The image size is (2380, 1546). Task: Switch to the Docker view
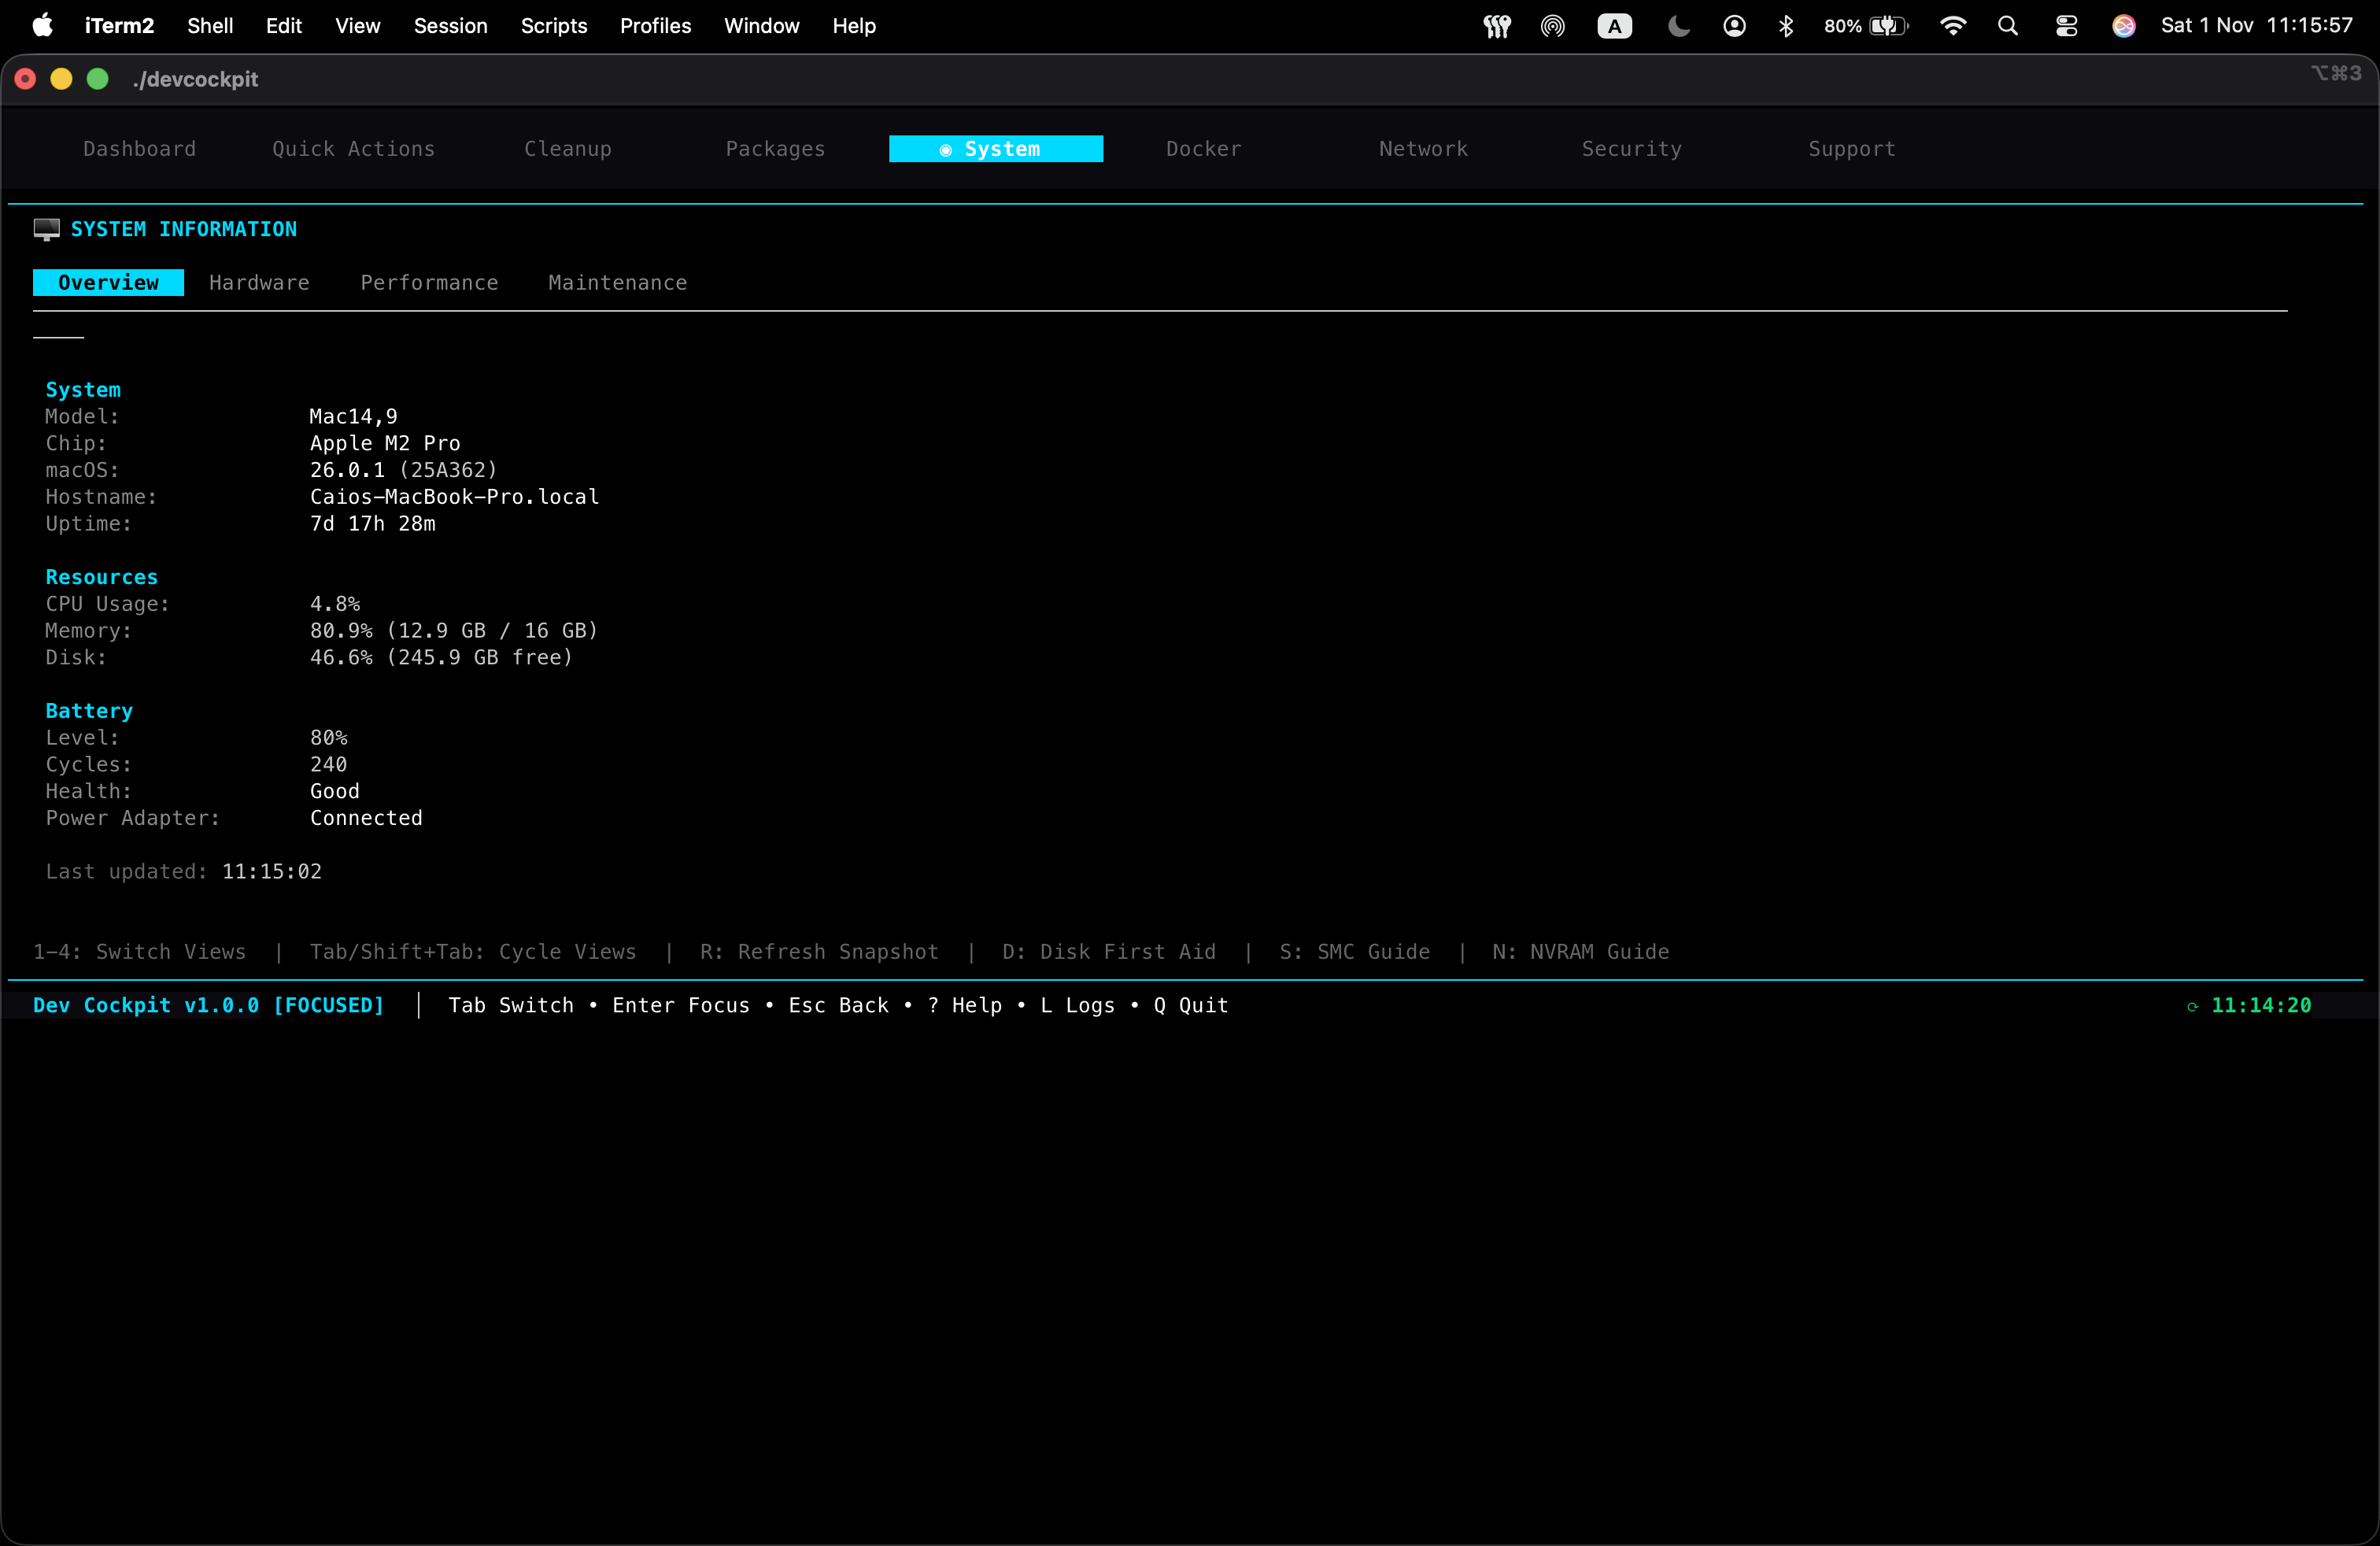[1203, 148]
